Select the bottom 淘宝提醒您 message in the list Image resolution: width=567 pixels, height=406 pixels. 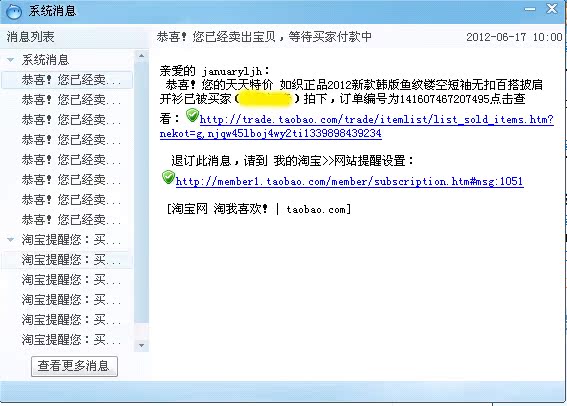point(67,339)
